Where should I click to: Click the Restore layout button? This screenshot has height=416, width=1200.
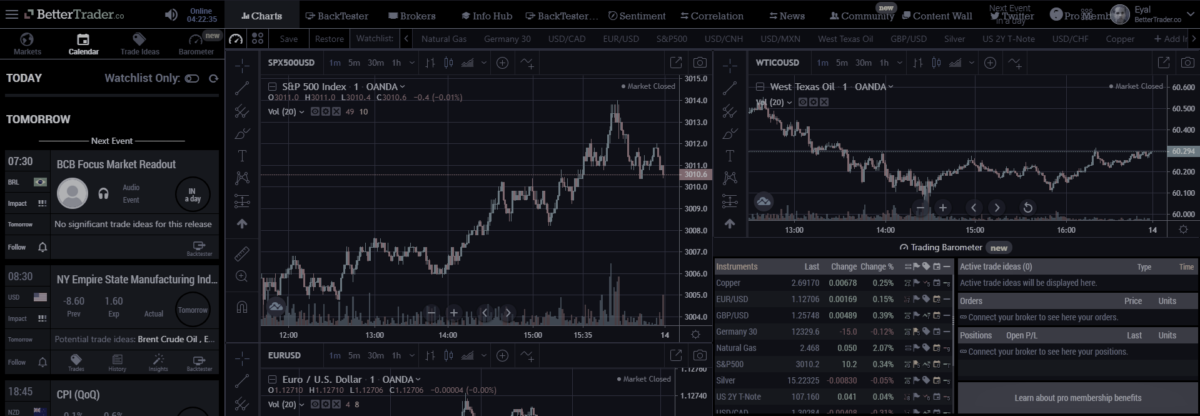coord(328,38)
